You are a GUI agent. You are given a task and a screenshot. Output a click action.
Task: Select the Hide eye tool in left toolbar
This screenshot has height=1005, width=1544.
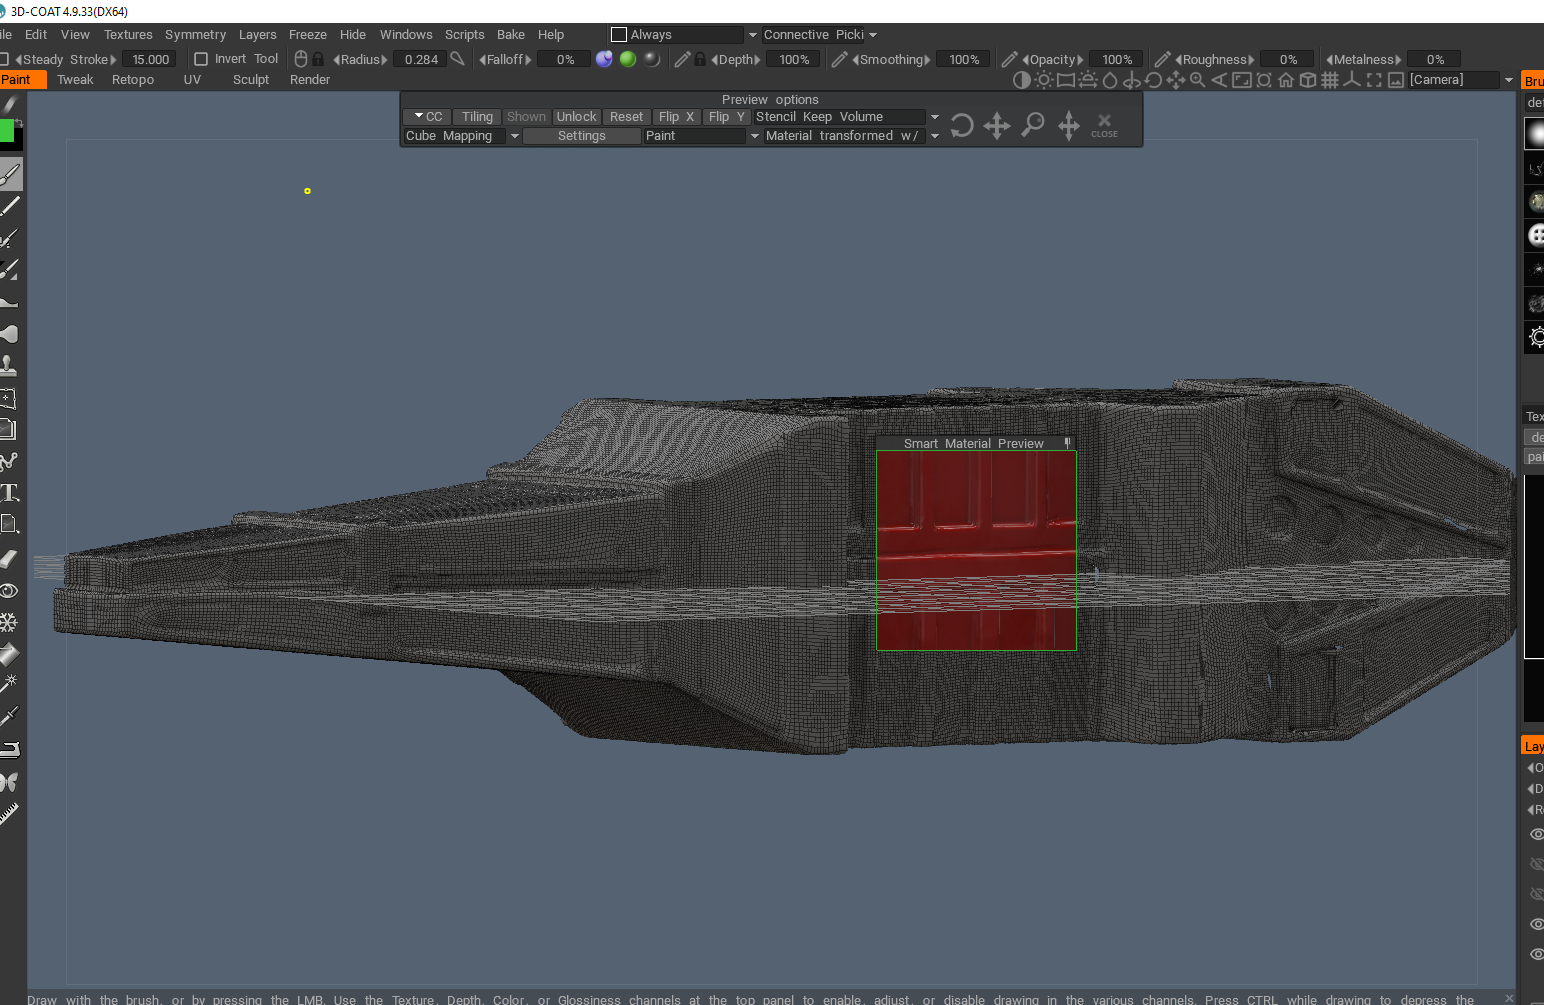pyautogui.click(x=10, y=590)
